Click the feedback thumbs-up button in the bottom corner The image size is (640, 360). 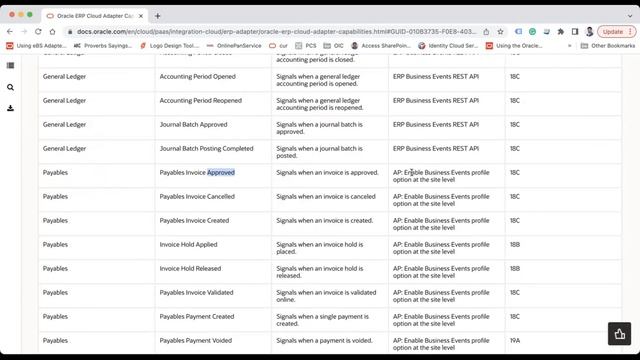[x=619, y=334]
